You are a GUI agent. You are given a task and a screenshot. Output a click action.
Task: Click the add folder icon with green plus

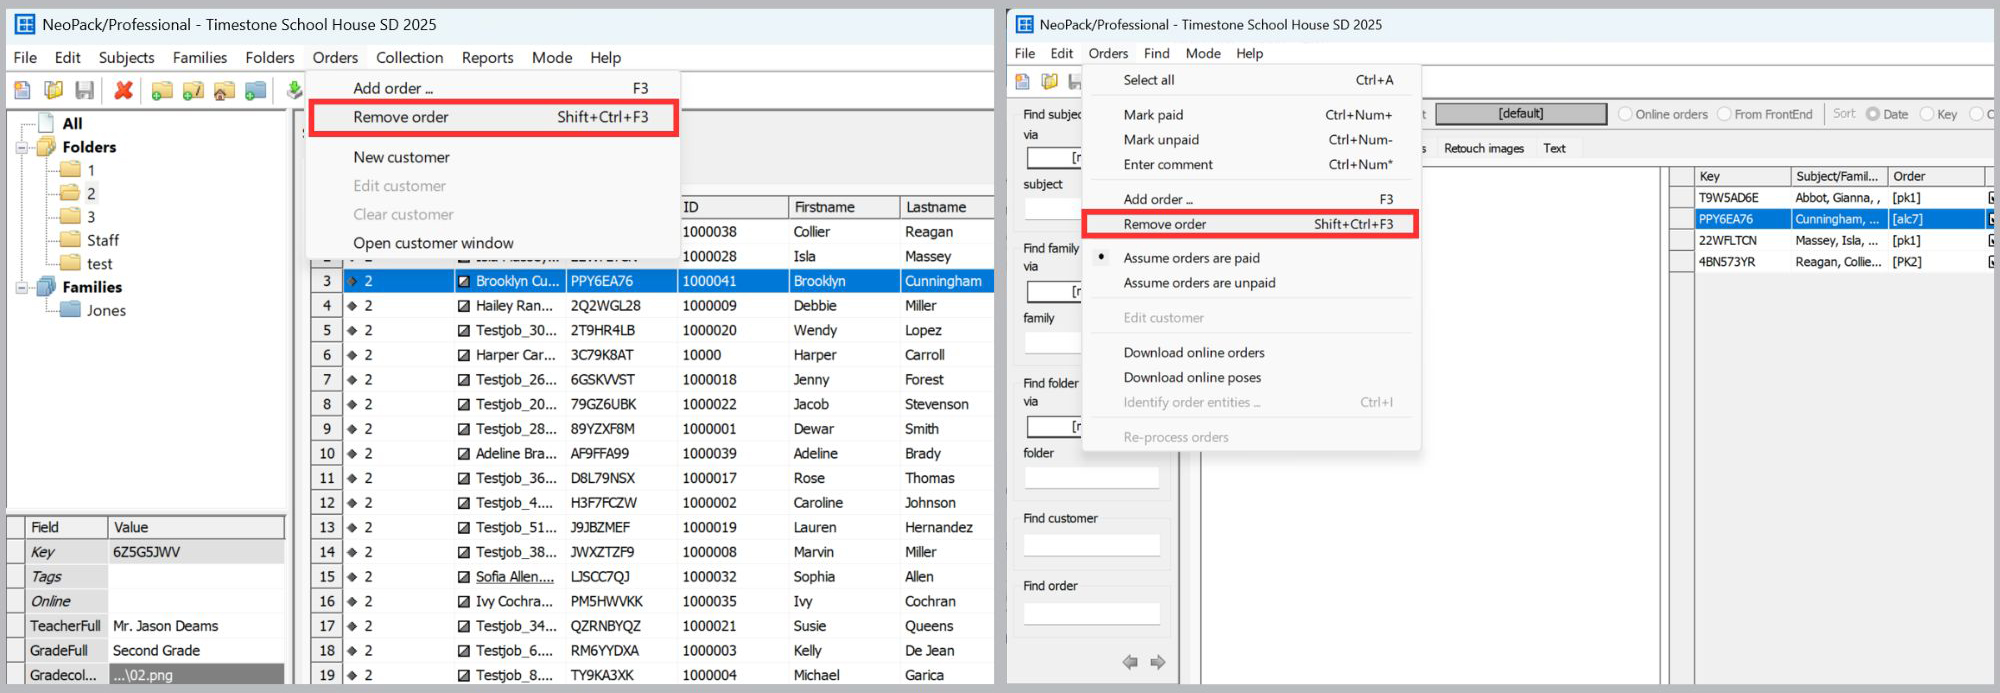tap(161, 90)
